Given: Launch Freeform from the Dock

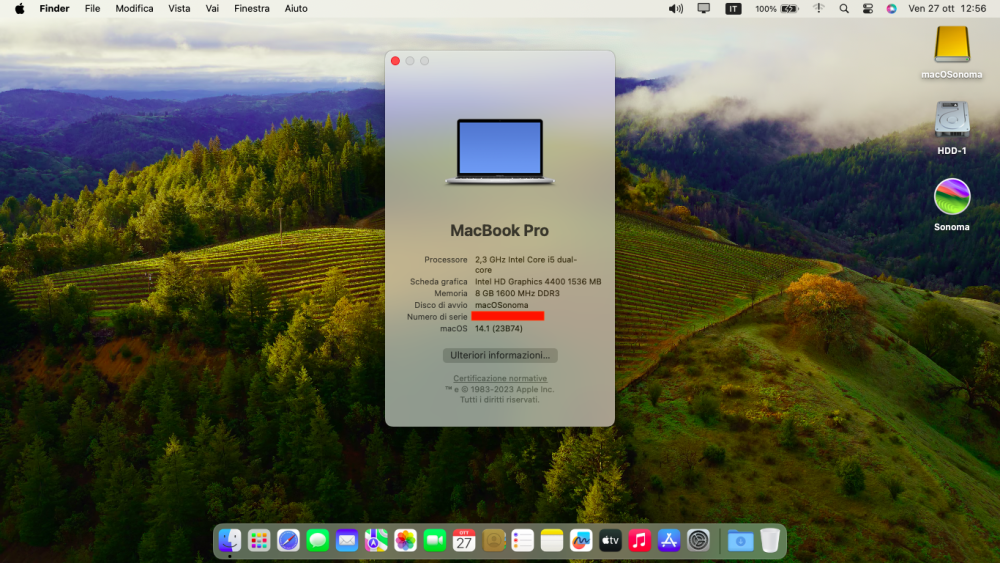Looking at the screenshot, I should pos(581,541).
